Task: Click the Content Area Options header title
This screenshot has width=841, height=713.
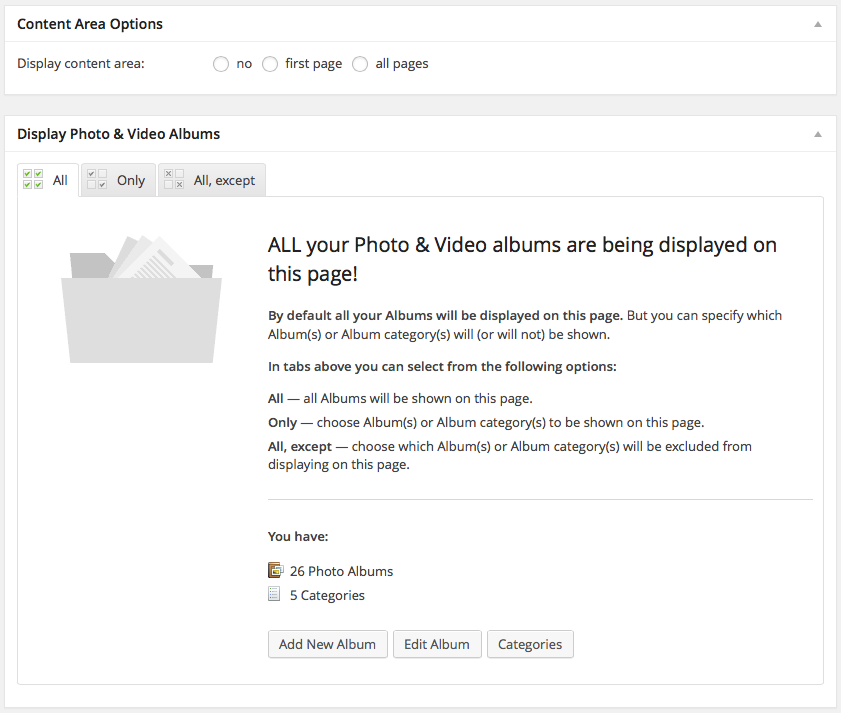Action: (90, 24)
